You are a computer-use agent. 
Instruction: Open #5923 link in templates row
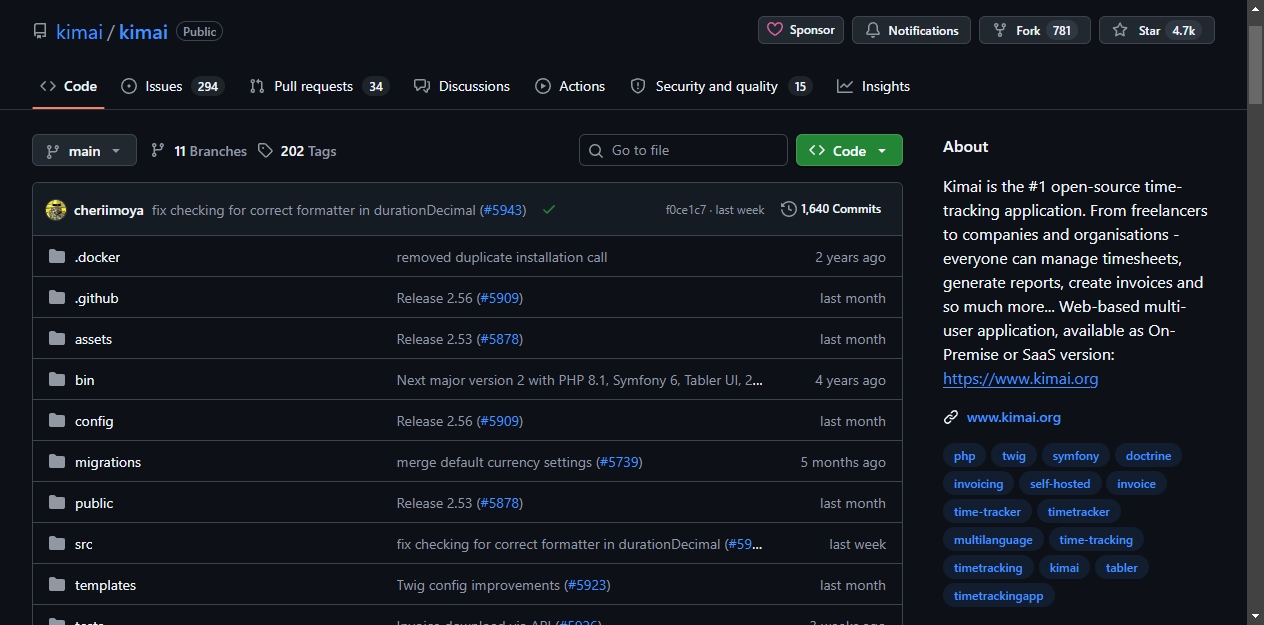pyautogui.click(x=587, y=585)
